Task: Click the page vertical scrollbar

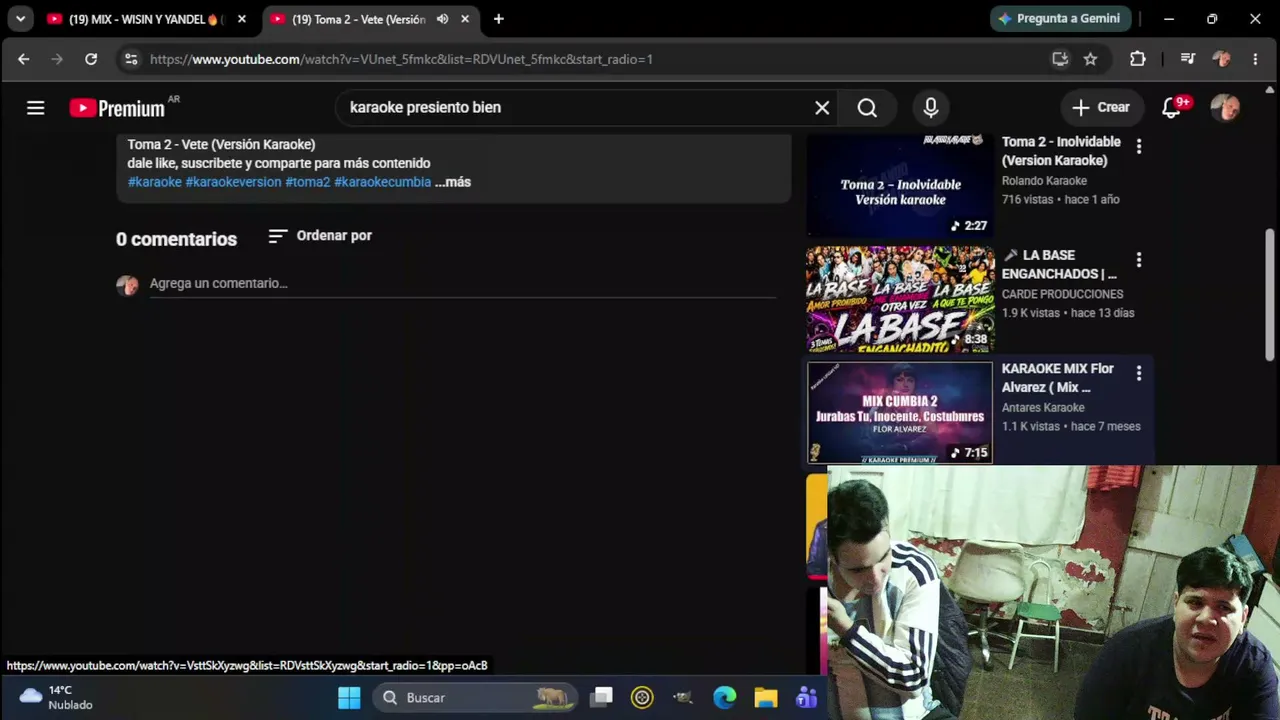Action: pos(1270,295)
